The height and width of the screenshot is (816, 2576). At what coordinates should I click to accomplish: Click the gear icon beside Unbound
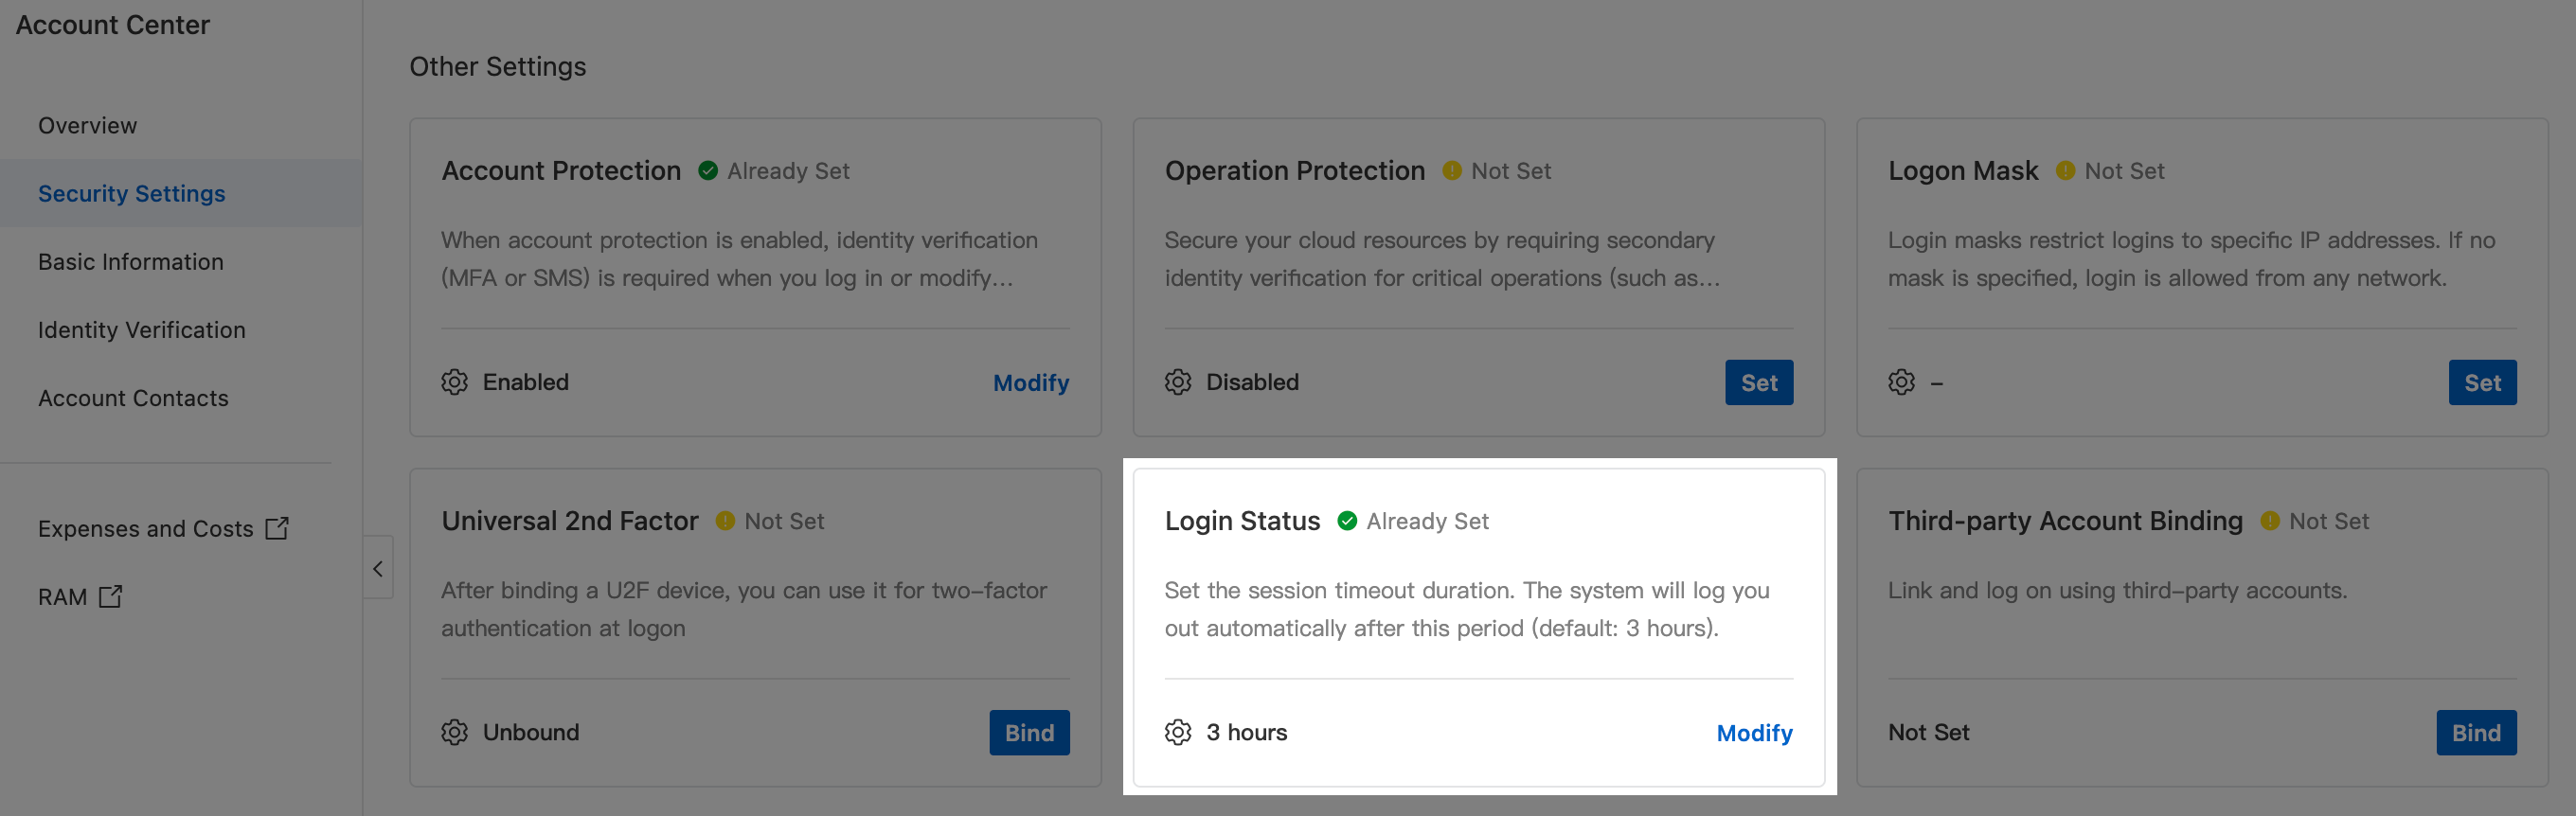click(x=454, y=732)
